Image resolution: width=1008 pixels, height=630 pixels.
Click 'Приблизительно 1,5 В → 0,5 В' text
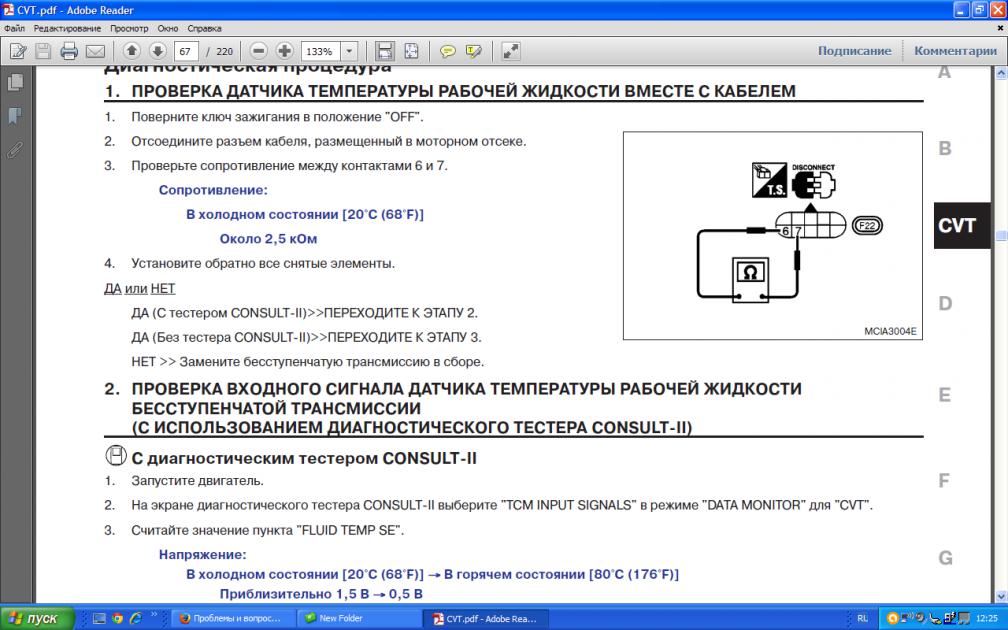click(321, 594)
